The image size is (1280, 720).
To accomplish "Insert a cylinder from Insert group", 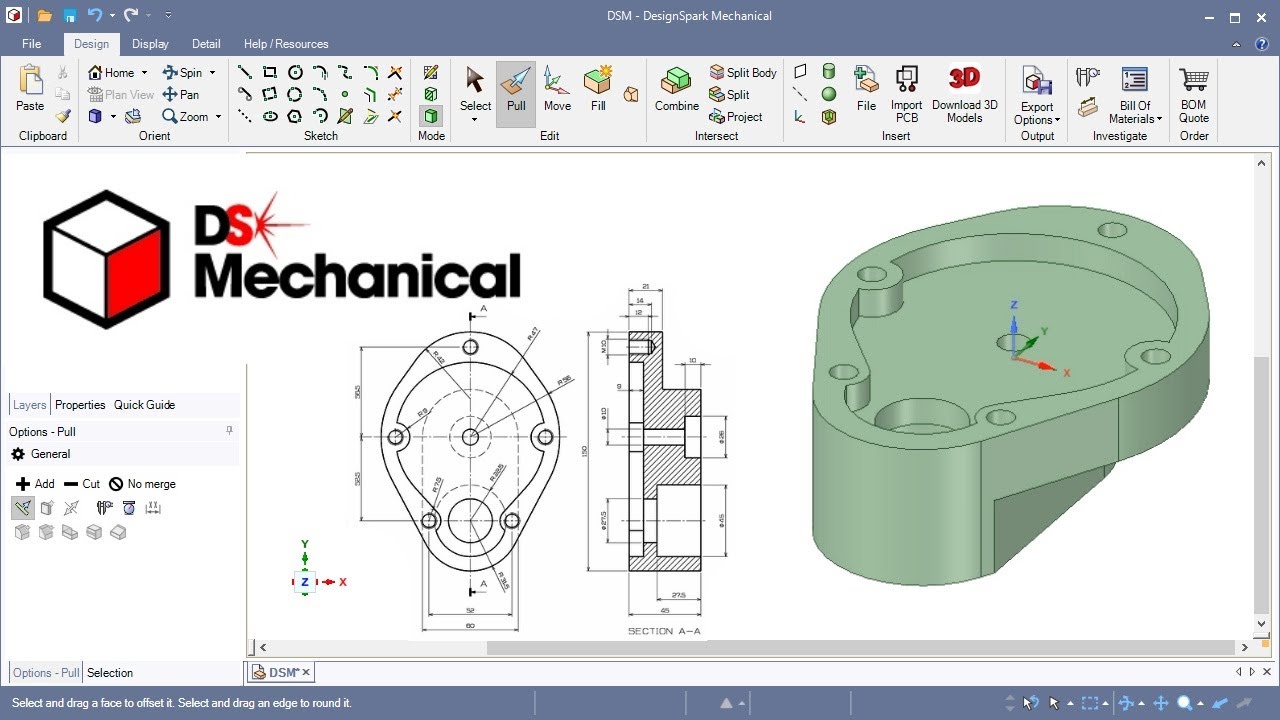I will [x=829, y=71].
